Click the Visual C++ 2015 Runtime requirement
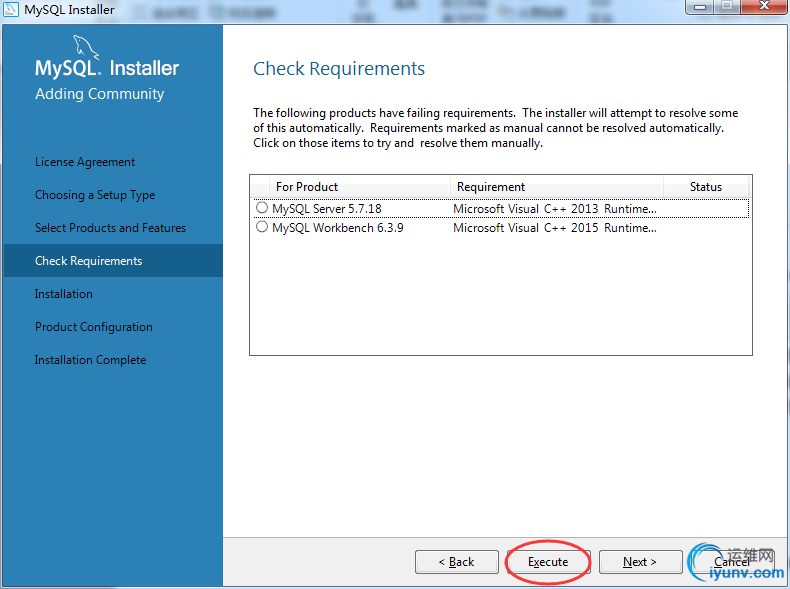This screenshot has width=790, height=589. 555,228
